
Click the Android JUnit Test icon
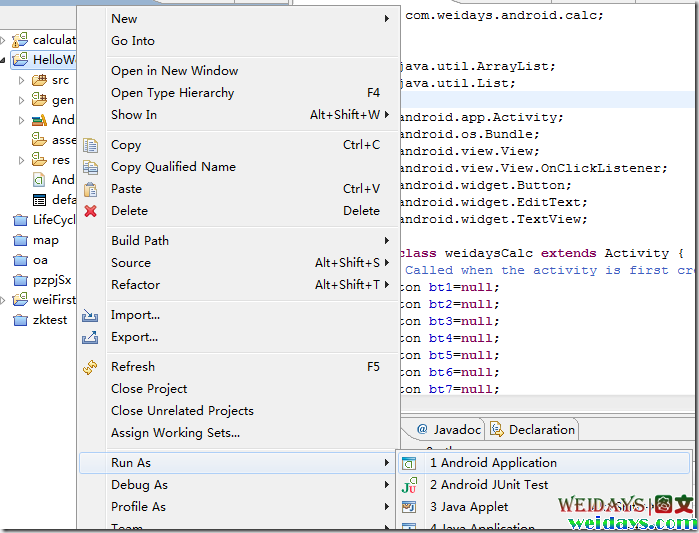(x=409, y=485)
